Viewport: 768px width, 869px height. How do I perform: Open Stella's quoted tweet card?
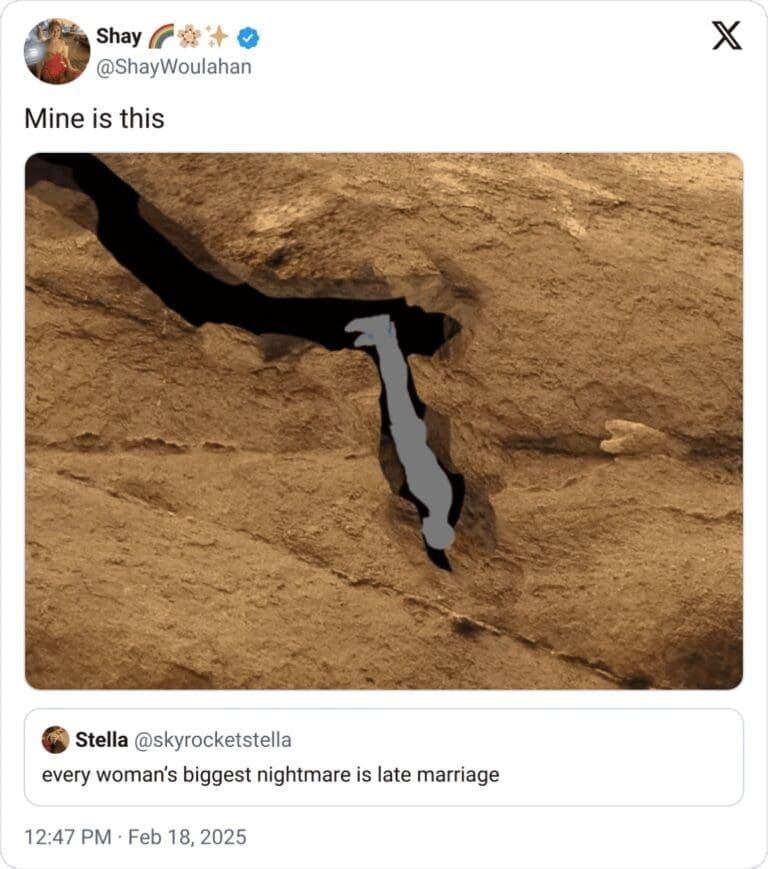point(384,757)
